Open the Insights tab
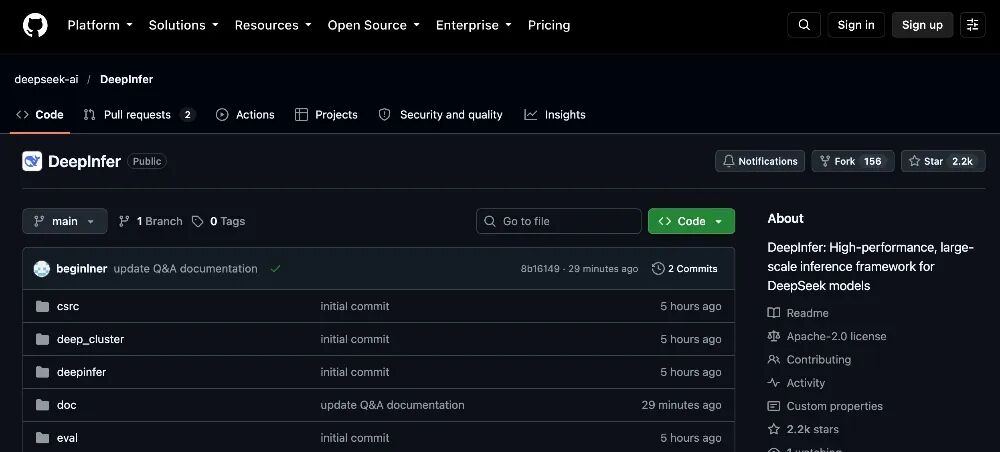Viewport: 1000px width, 452px height. (x=555, y=115)
